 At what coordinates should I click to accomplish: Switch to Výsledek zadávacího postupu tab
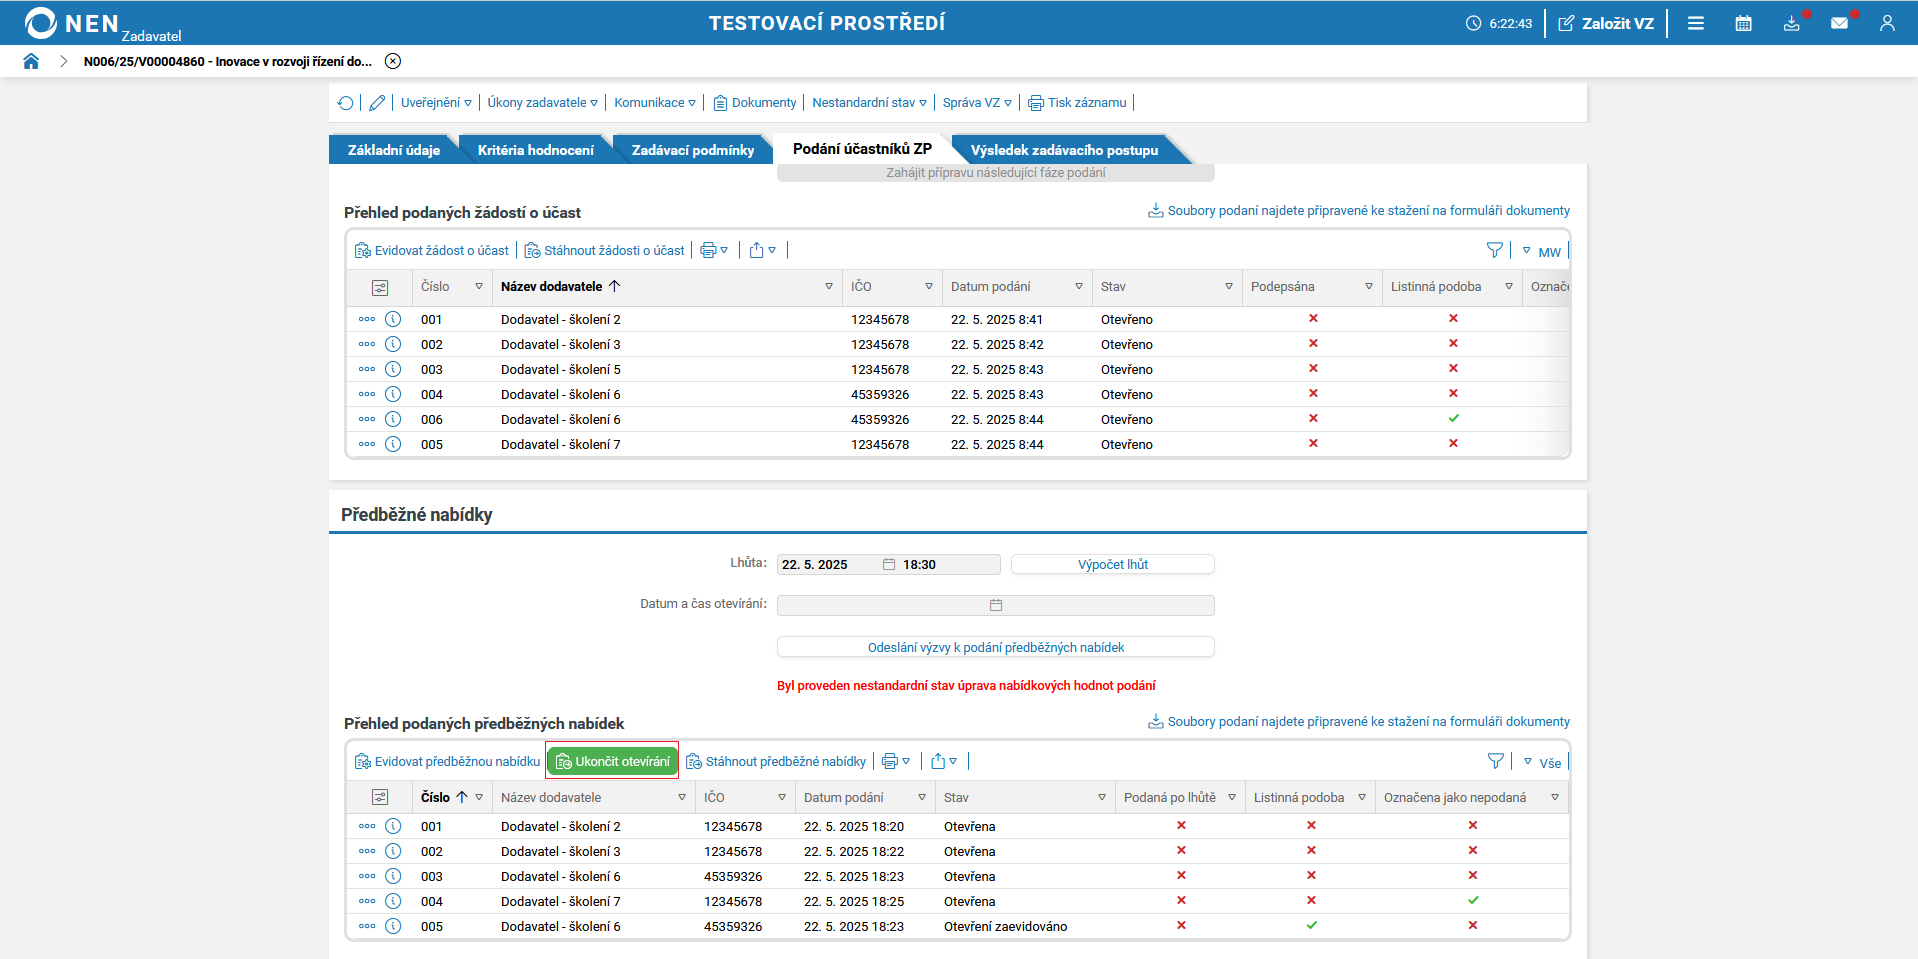coord(1064,150)
